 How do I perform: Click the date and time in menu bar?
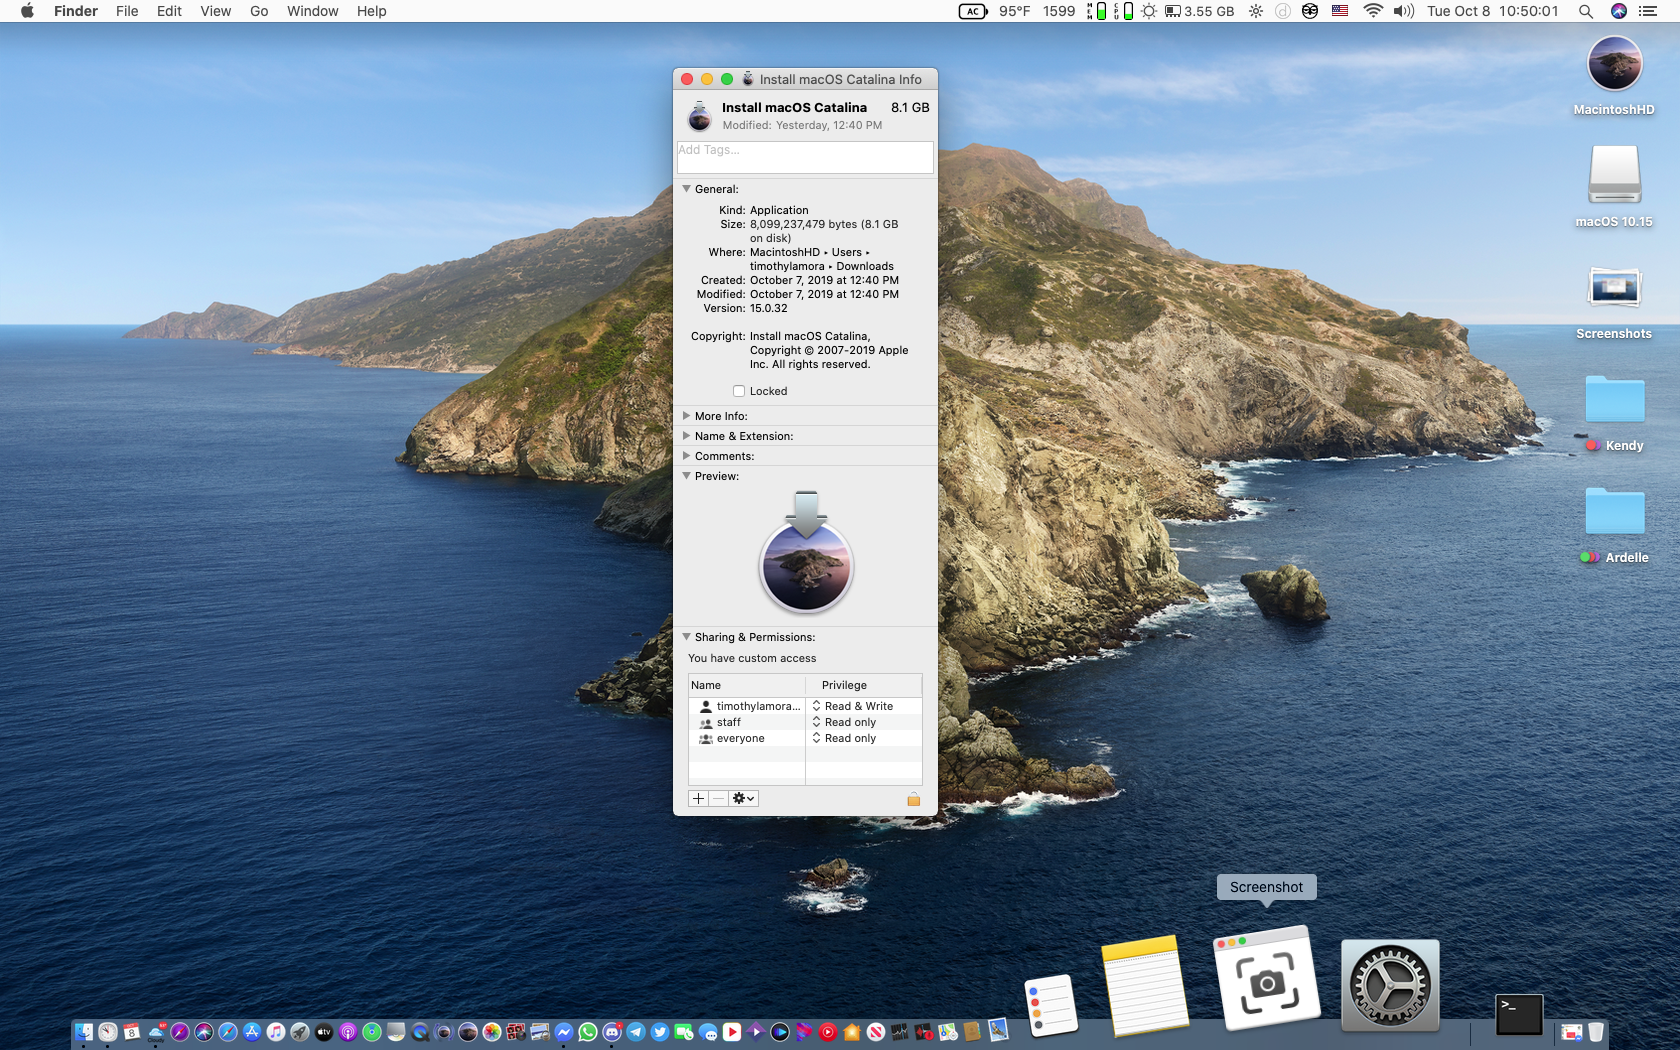click(1492, 11)
